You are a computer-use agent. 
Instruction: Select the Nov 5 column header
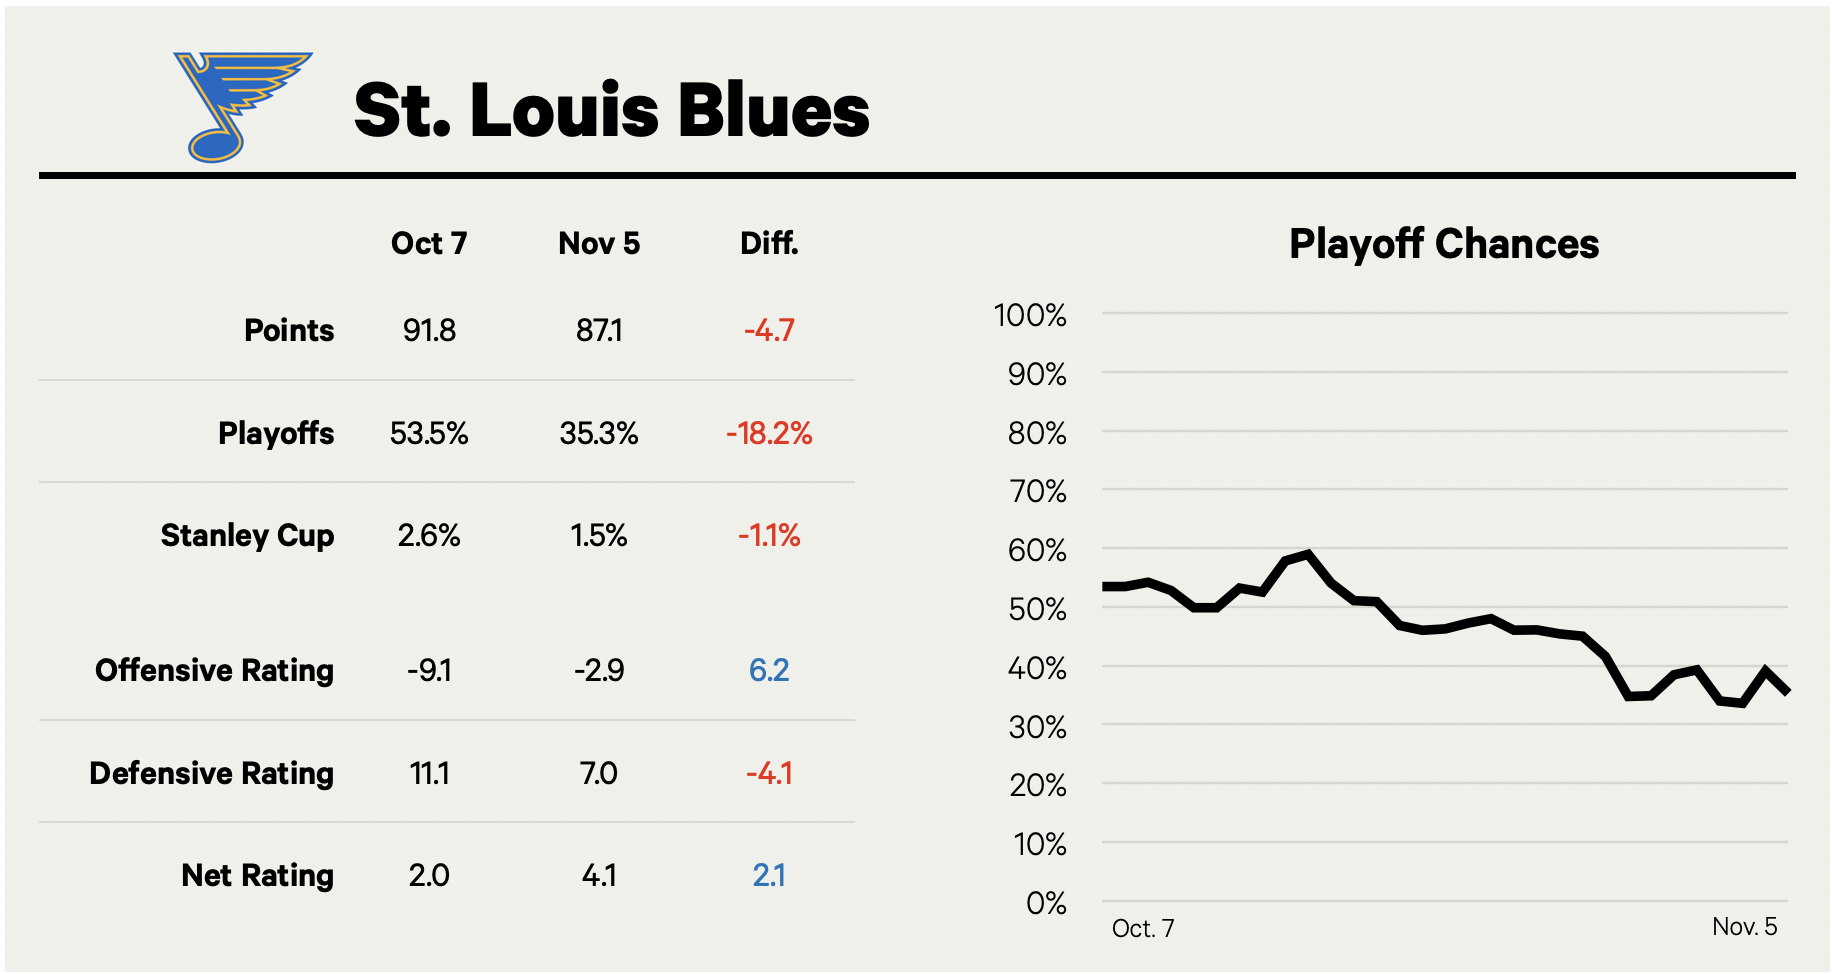tap(598, 243)
